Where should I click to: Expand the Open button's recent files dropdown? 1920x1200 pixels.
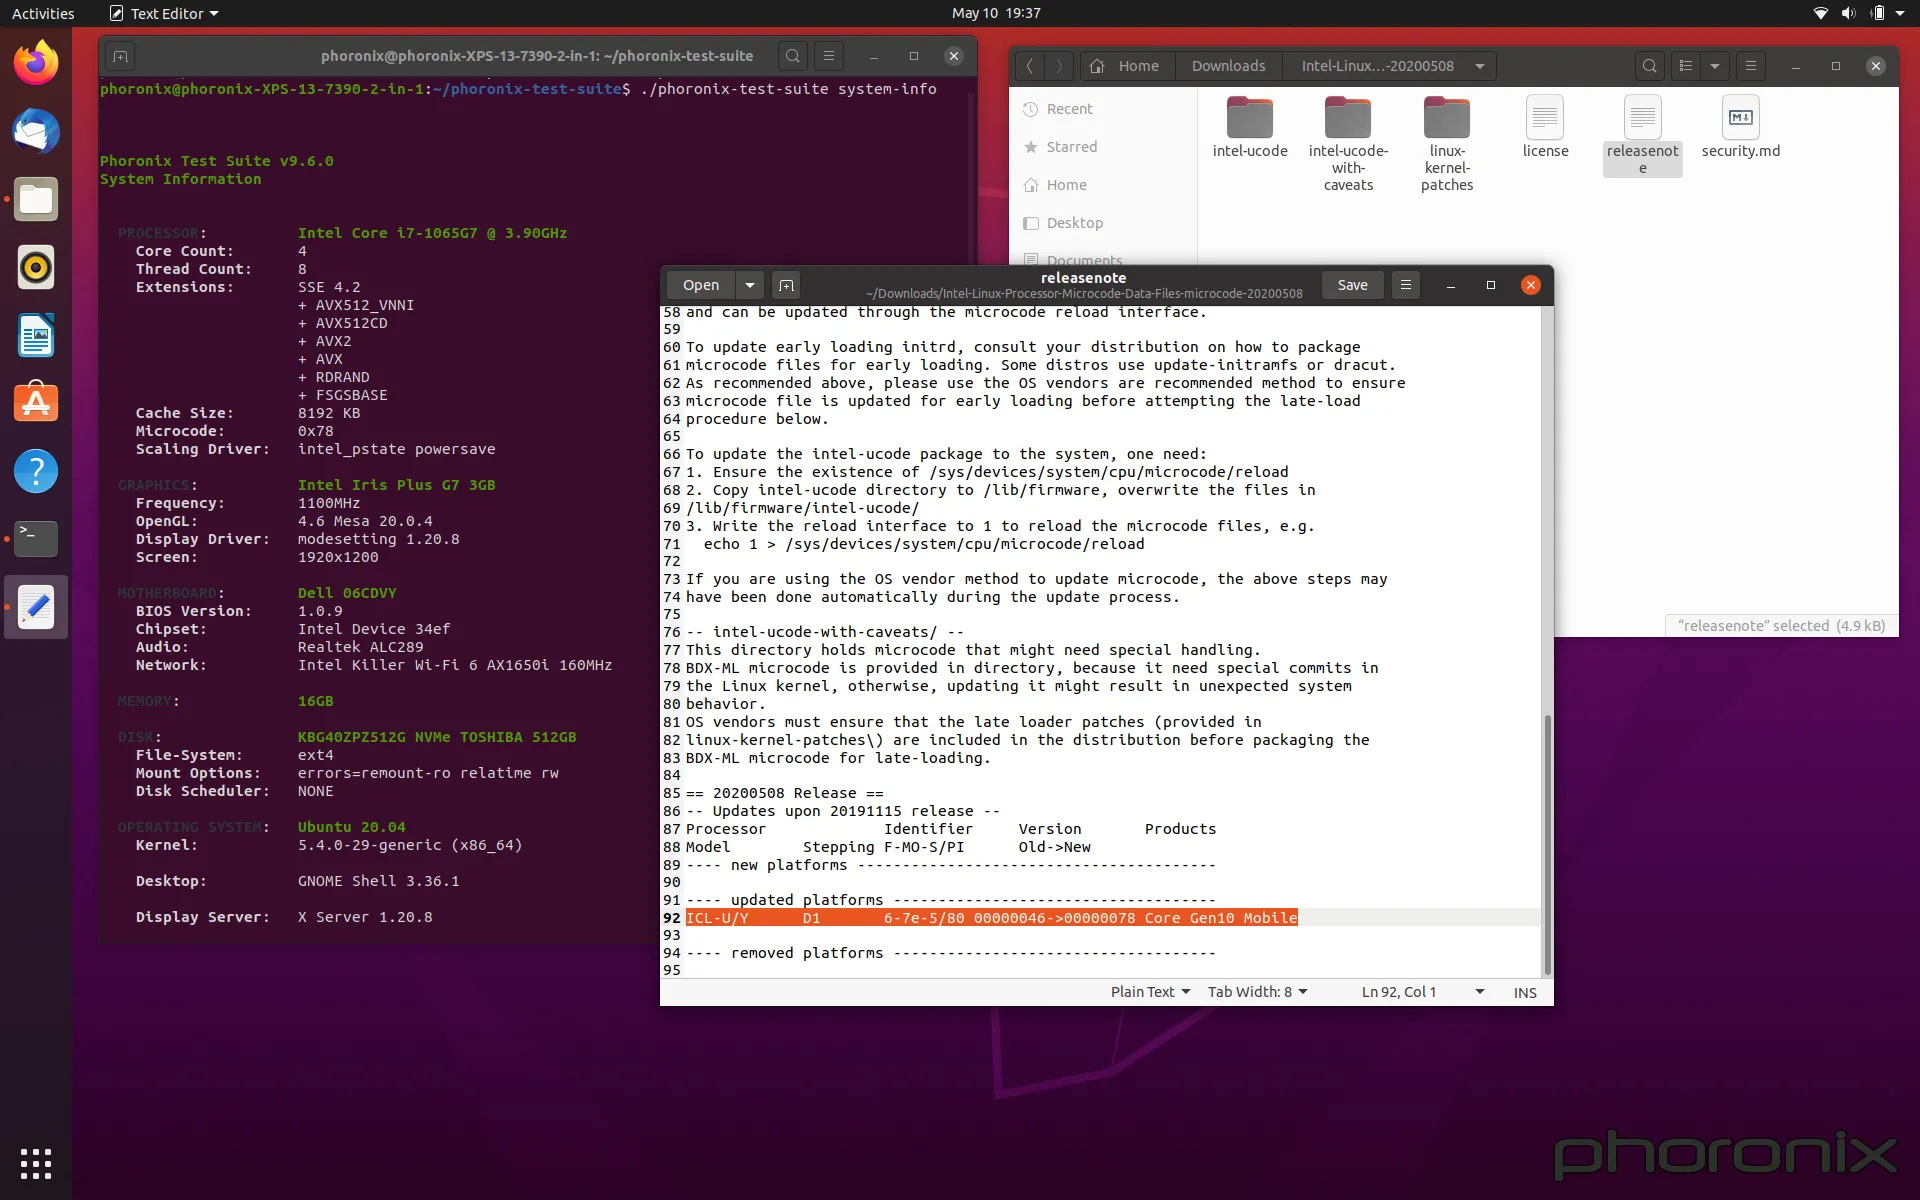pos(749,285)
